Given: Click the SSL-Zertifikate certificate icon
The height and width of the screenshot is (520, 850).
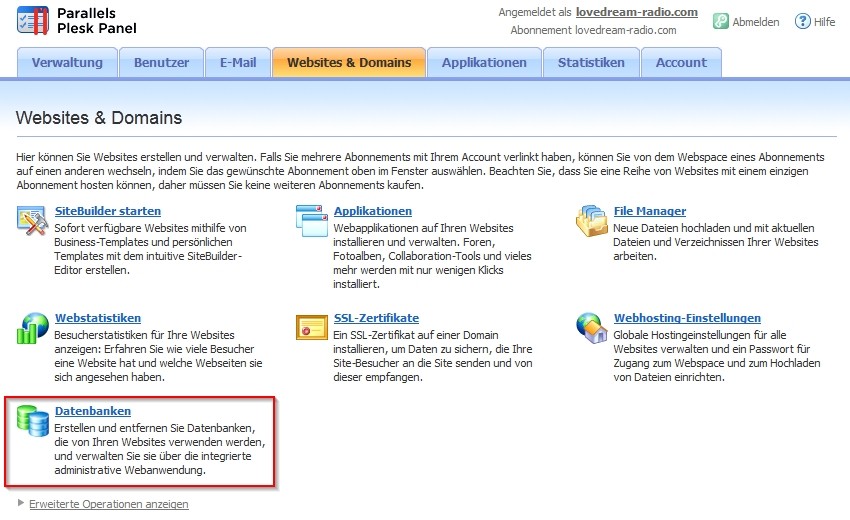Looking at the screenshot, I should point(311,328).
